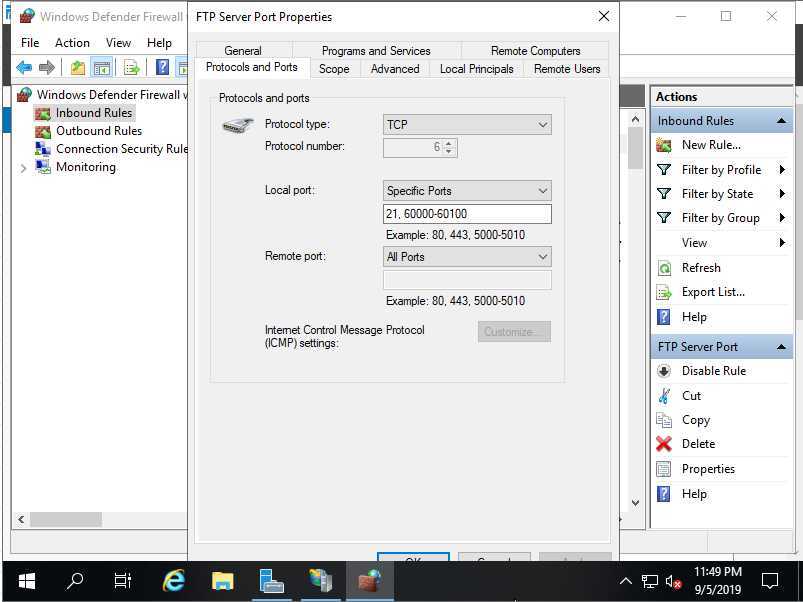
Task: Open Filter by Group submenu
Action: pyautogui.click(x=721, y=218)
